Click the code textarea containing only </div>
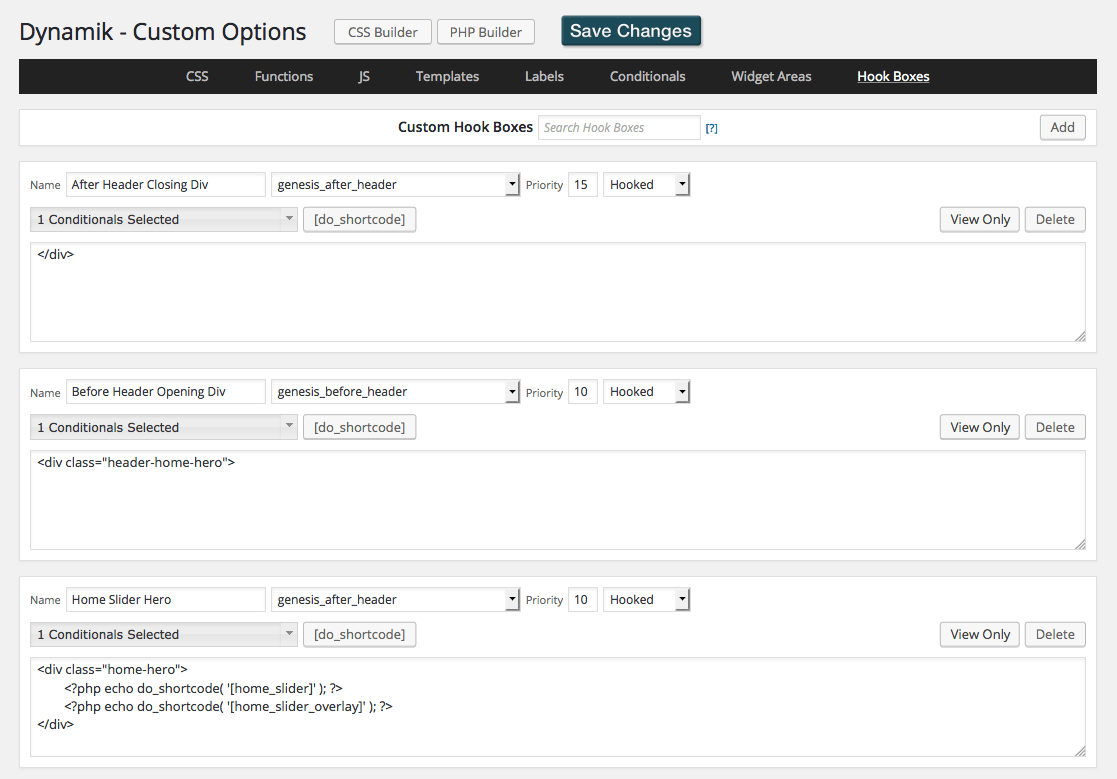 558,292
